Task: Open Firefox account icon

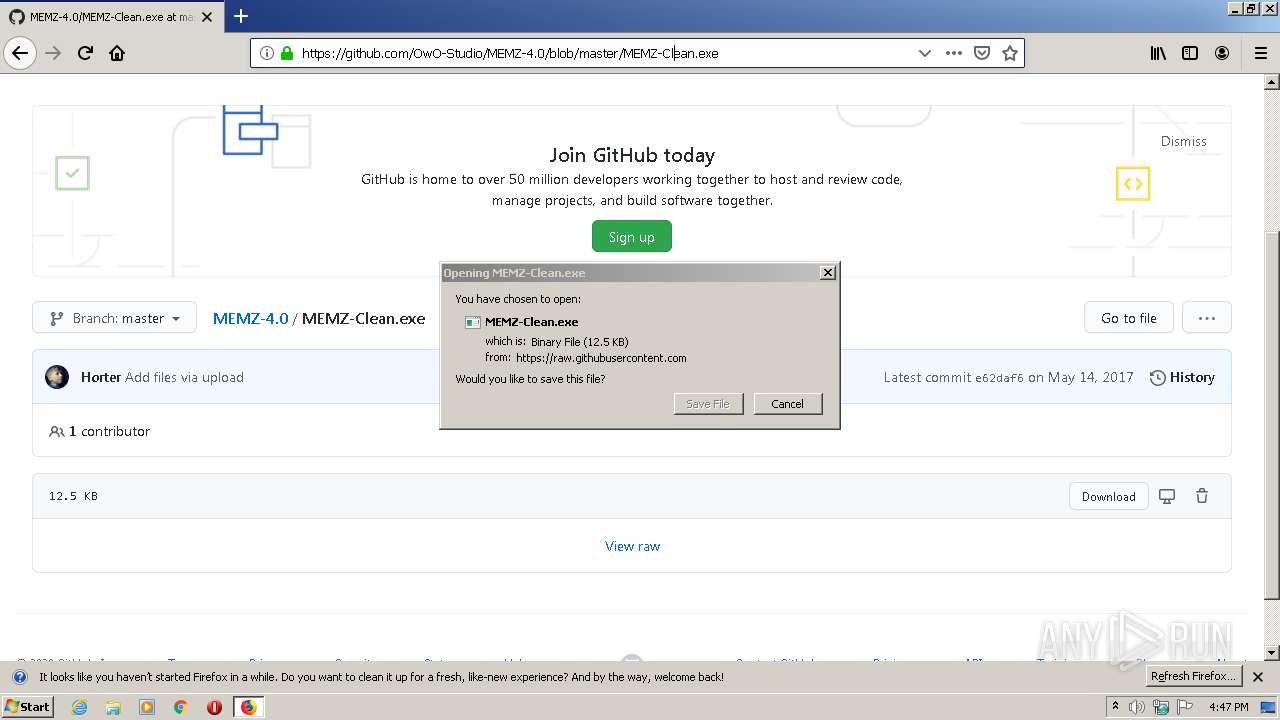Action: pyautogui.click(x=1222, y=53)
